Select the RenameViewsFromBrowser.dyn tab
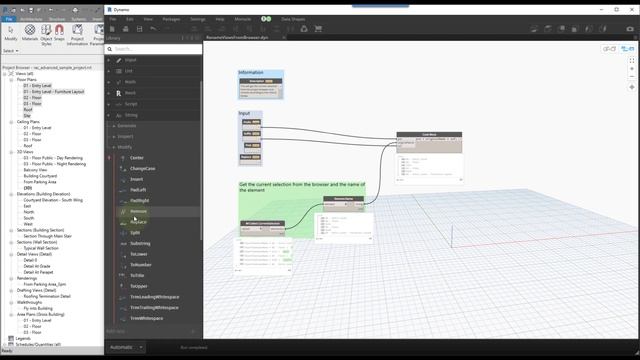This screenshot has width=640, height=360. click(x=237, y=38)
